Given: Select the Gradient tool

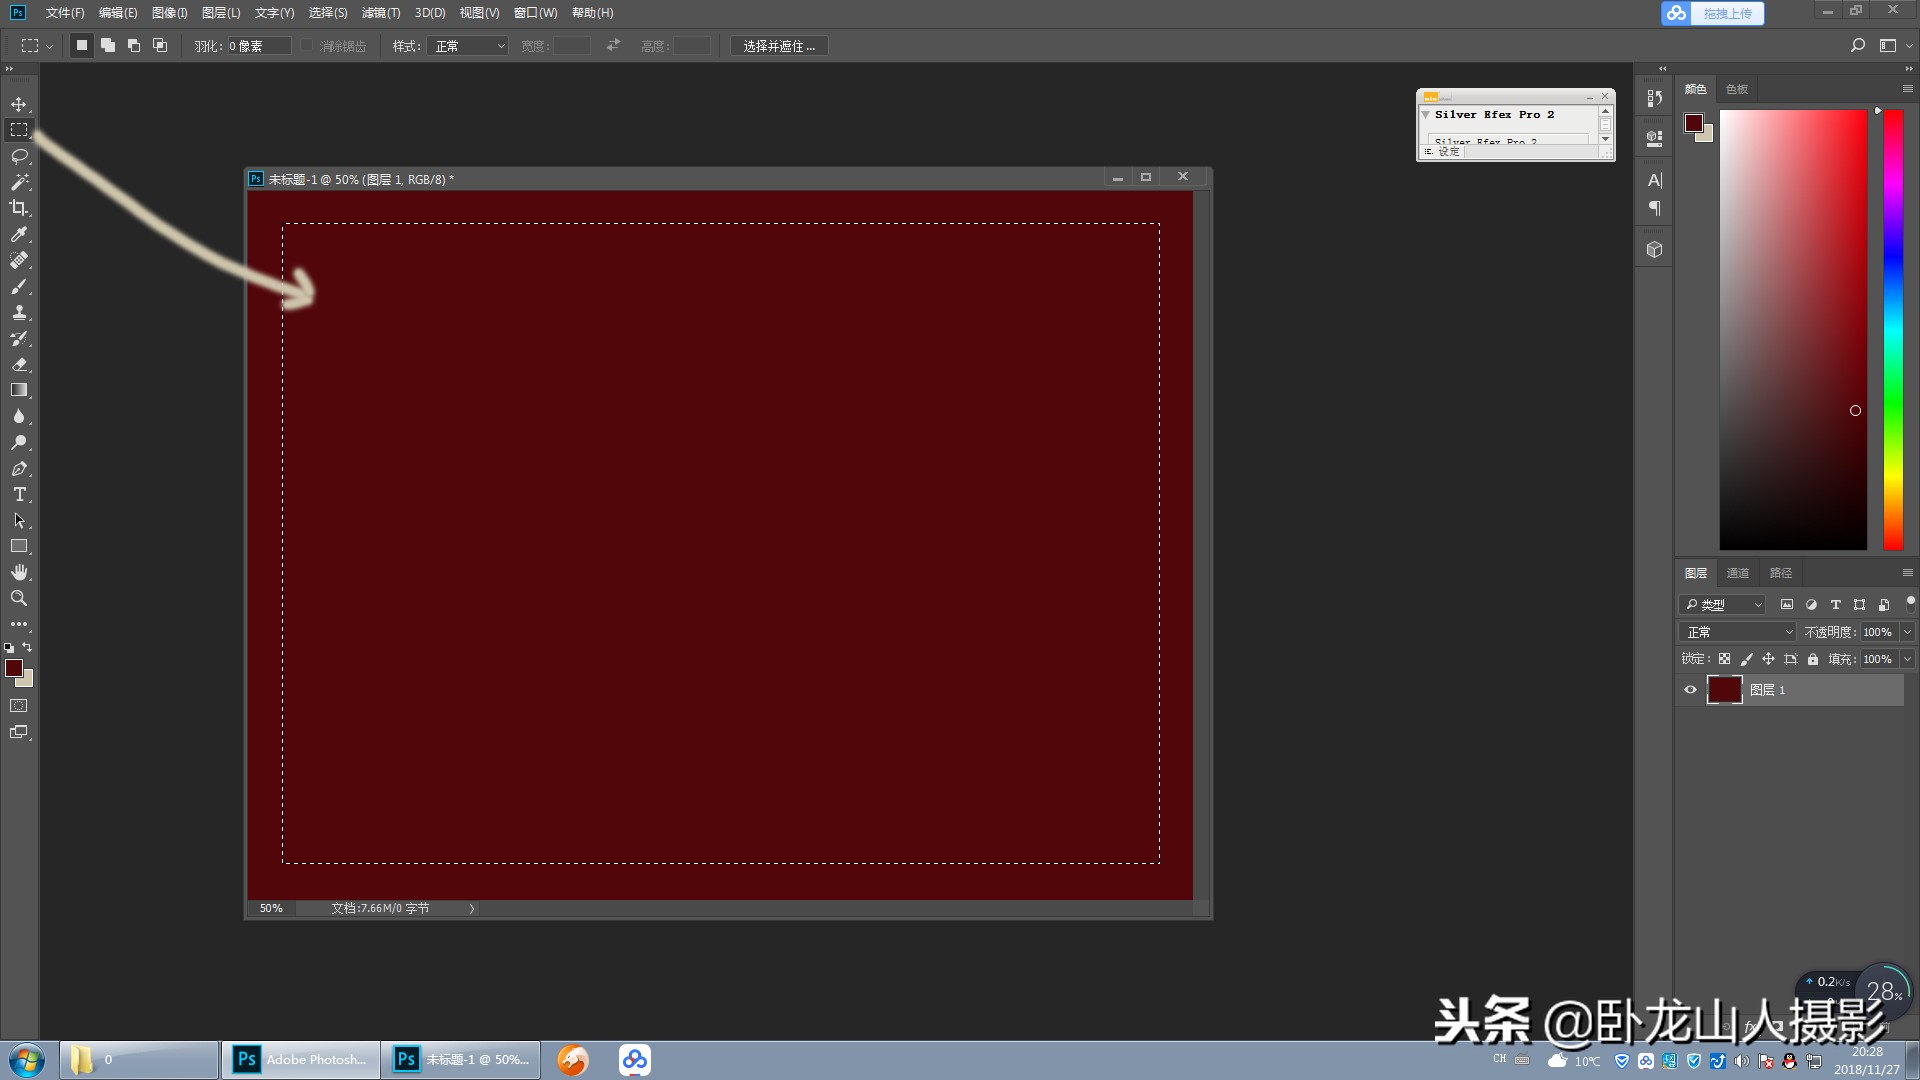Looking at the screenshot, I should [19, 390].
